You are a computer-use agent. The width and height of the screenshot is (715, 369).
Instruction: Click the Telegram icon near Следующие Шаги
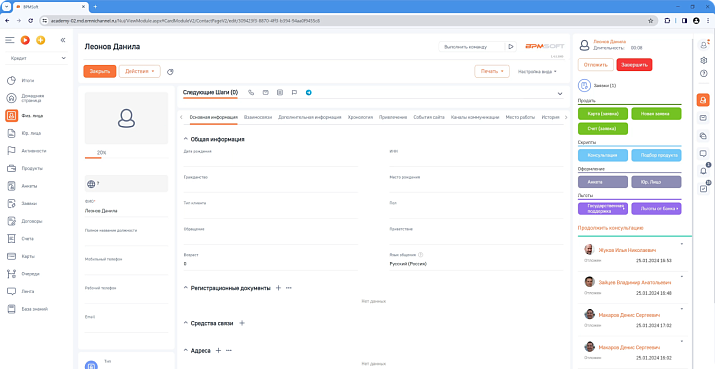click(309, 93)
